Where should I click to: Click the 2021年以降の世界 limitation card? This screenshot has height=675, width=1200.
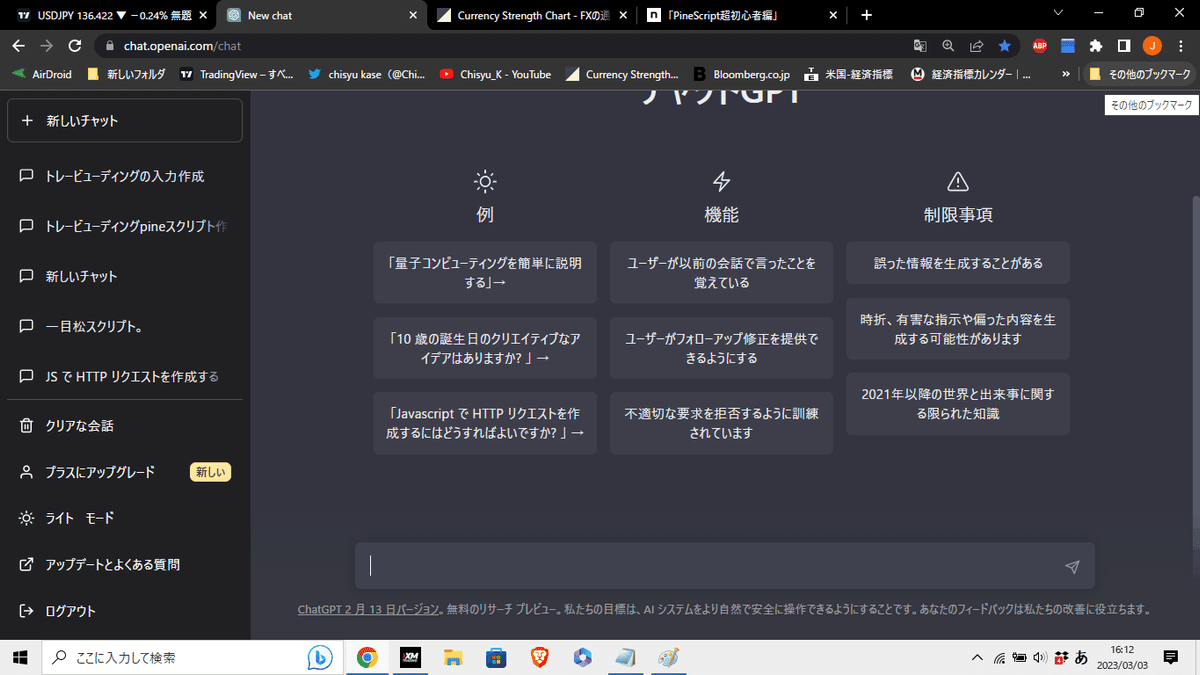tap(958, 404)
